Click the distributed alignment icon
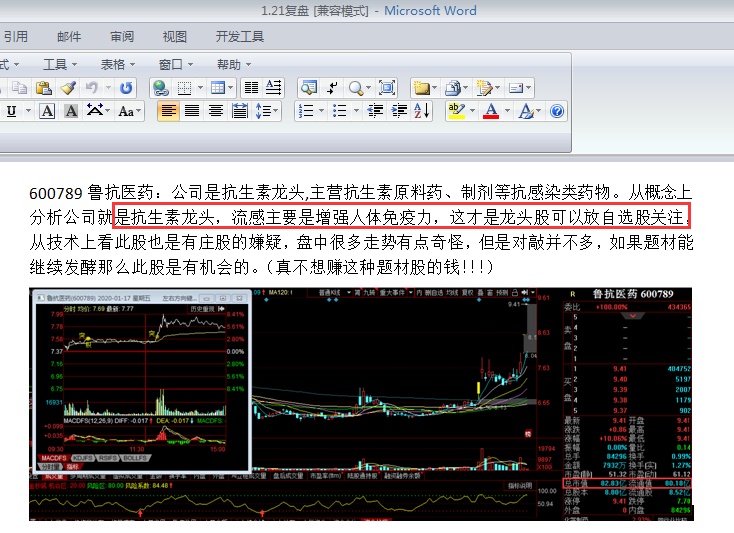The image size is (734, 533). 240,111
